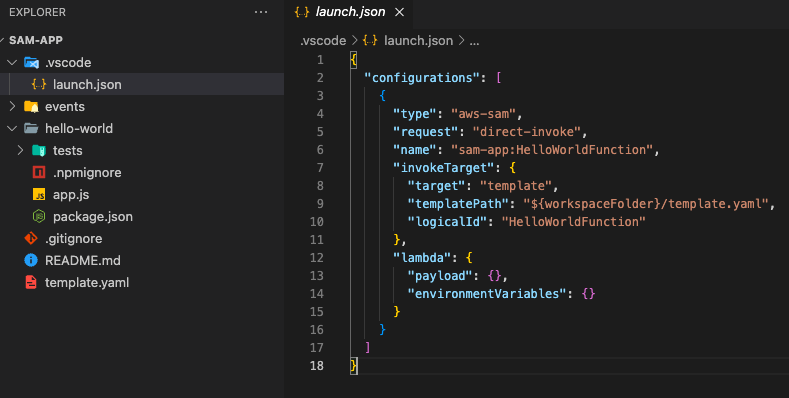Image resolution: width=789 pixels, height=398 pixels.
Task: Select the hello-world folder
Action: tap(79, 128)
